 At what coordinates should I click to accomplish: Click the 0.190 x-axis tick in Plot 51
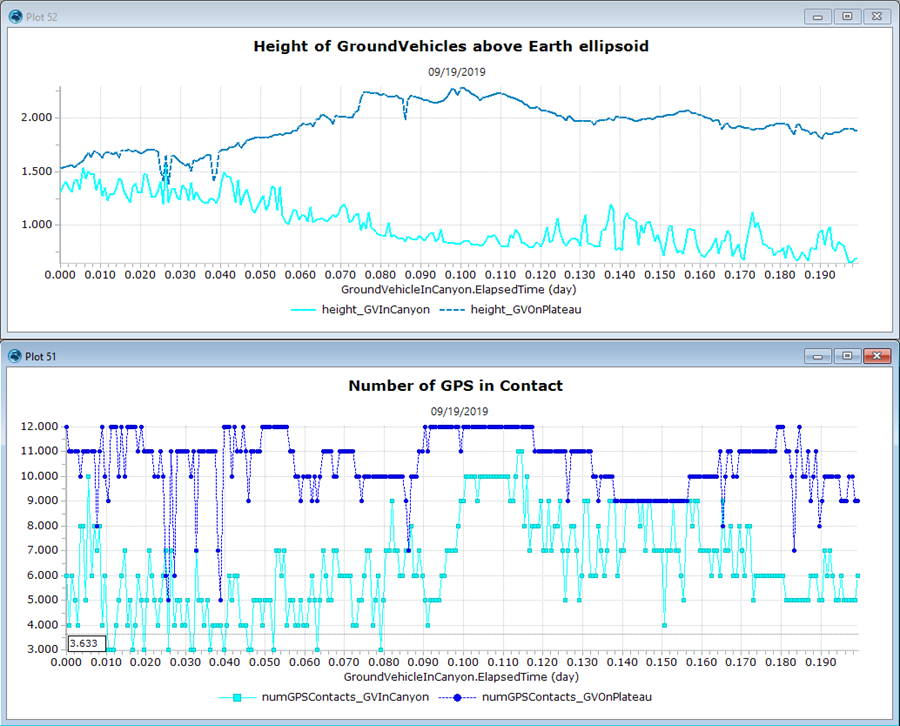(821, 662)
